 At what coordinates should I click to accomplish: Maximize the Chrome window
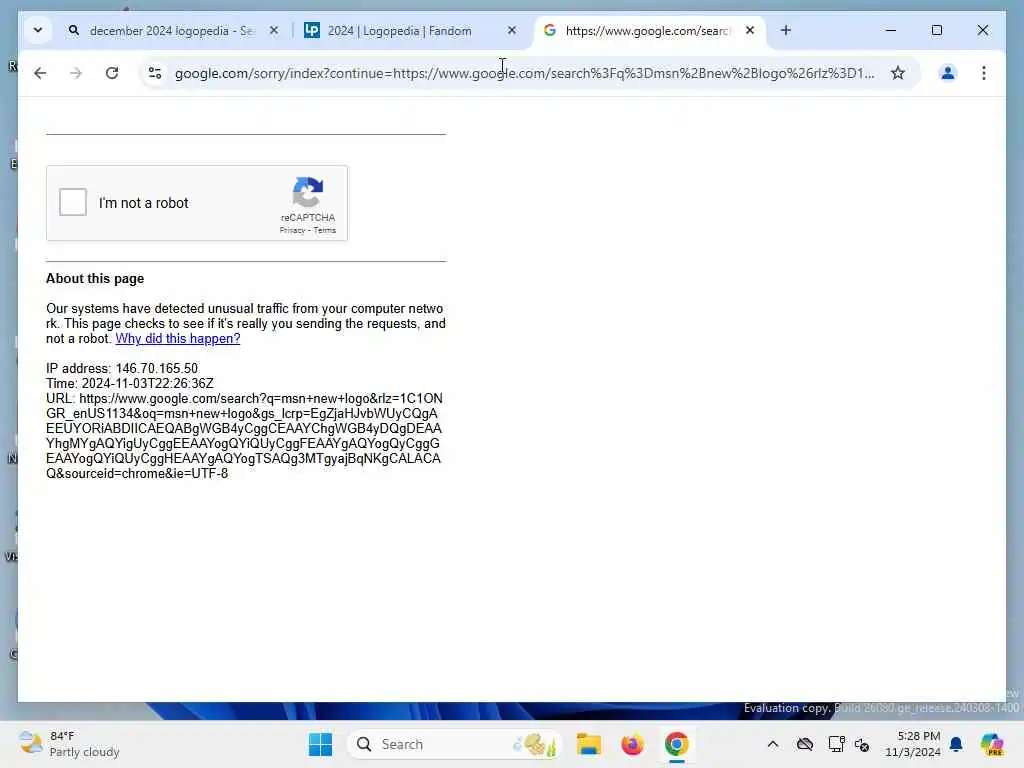(936, 31)
